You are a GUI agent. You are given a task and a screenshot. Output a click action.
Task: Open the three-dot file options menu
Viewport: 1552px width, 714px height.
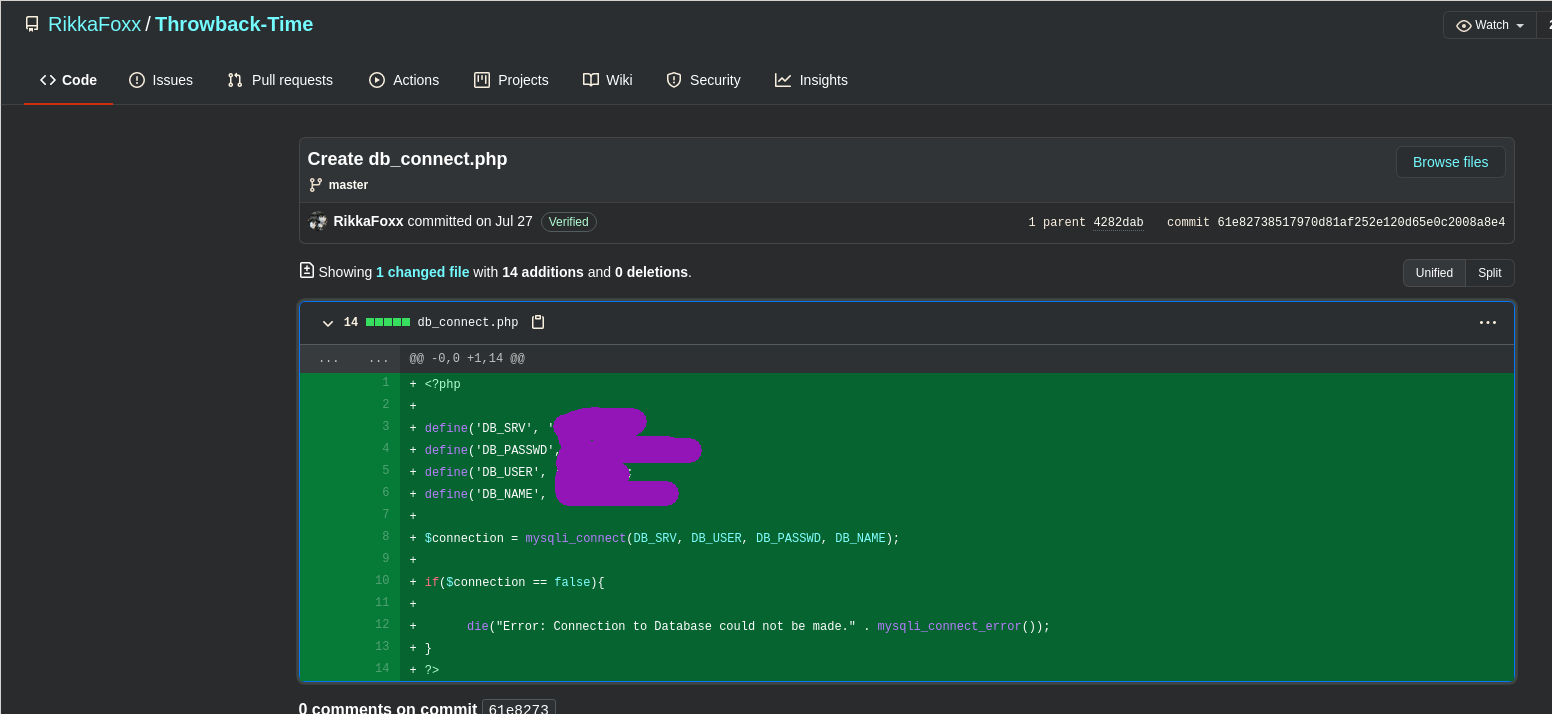pyautogui.click(x=1487, y=322)
